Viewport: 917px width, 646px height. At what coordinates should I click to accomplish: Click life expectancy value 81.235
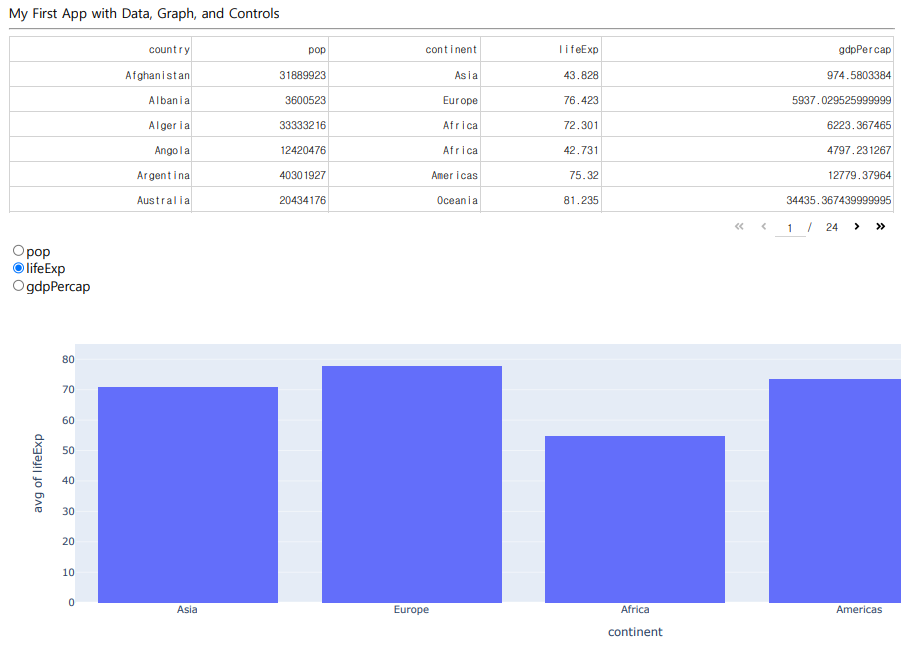(541, 200)
